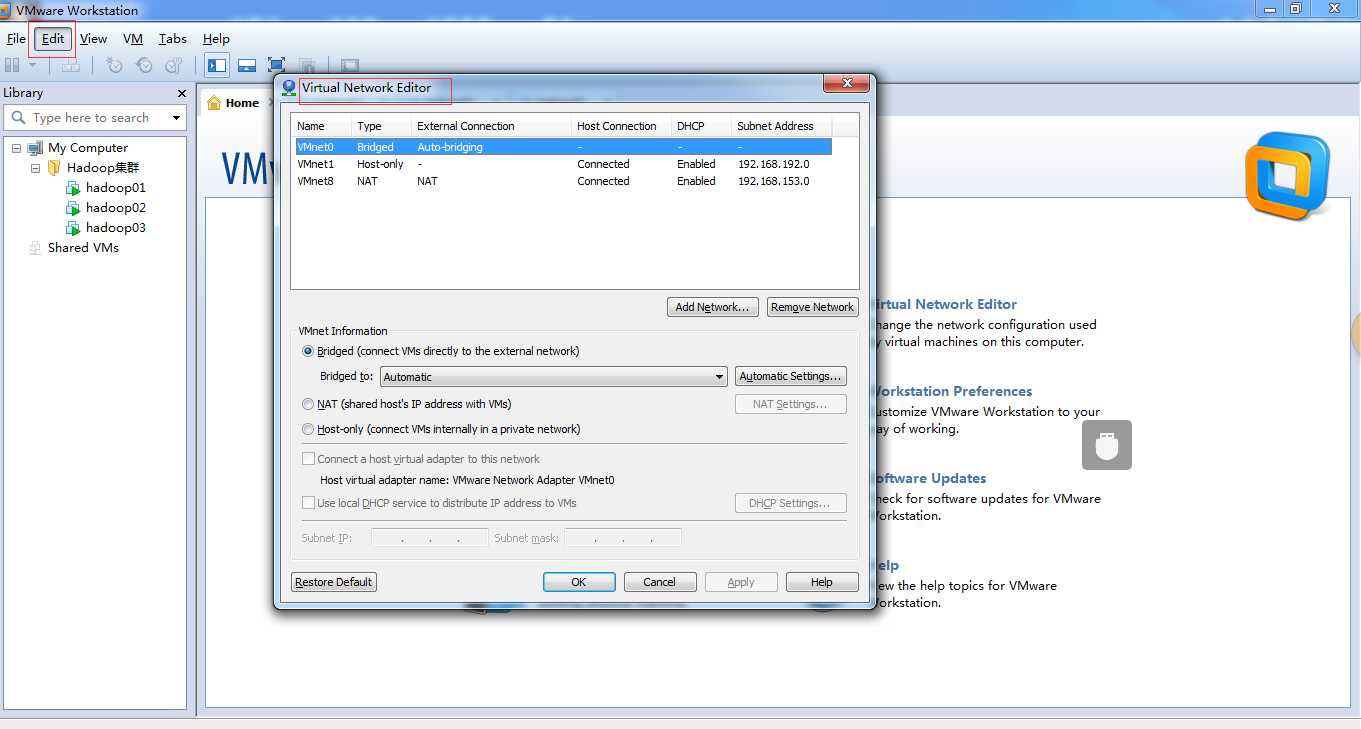Confirm the dialog with OK
Screen dimensions: 1361x729
click(x=579, y=582)
